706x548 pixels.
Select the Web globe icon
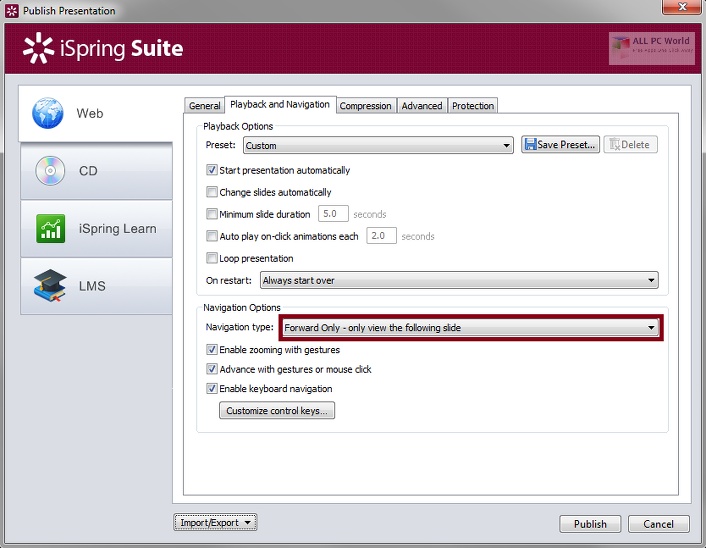tap(48, 113)
